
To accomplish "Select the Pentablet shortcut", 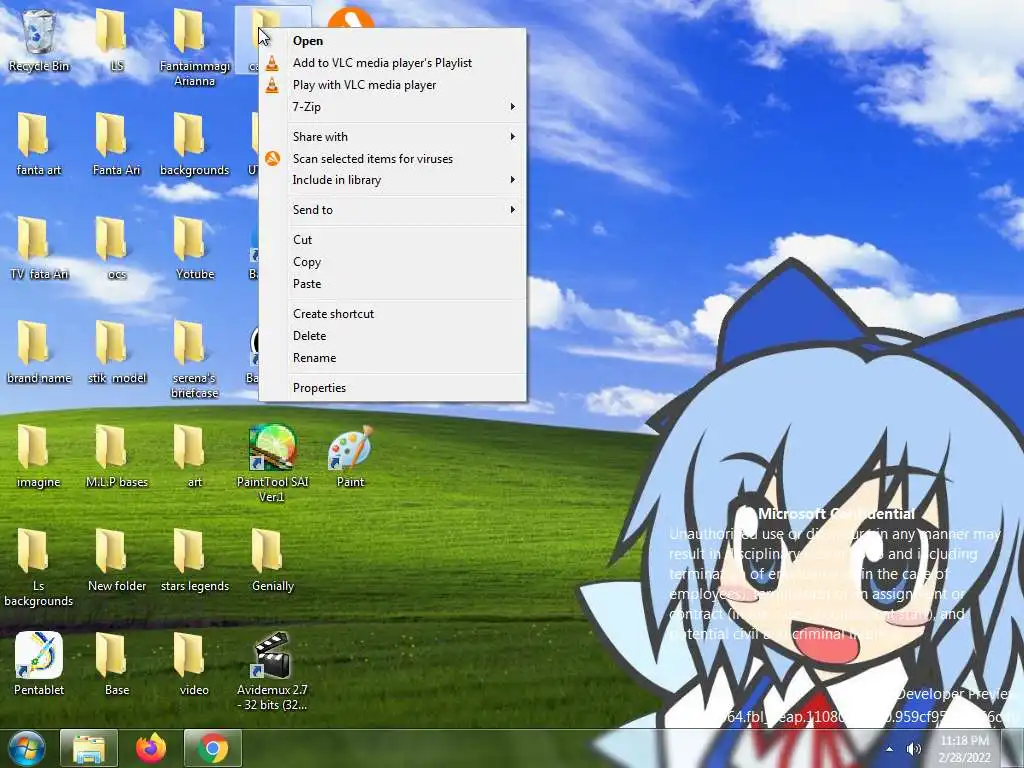I will point(39,664).
